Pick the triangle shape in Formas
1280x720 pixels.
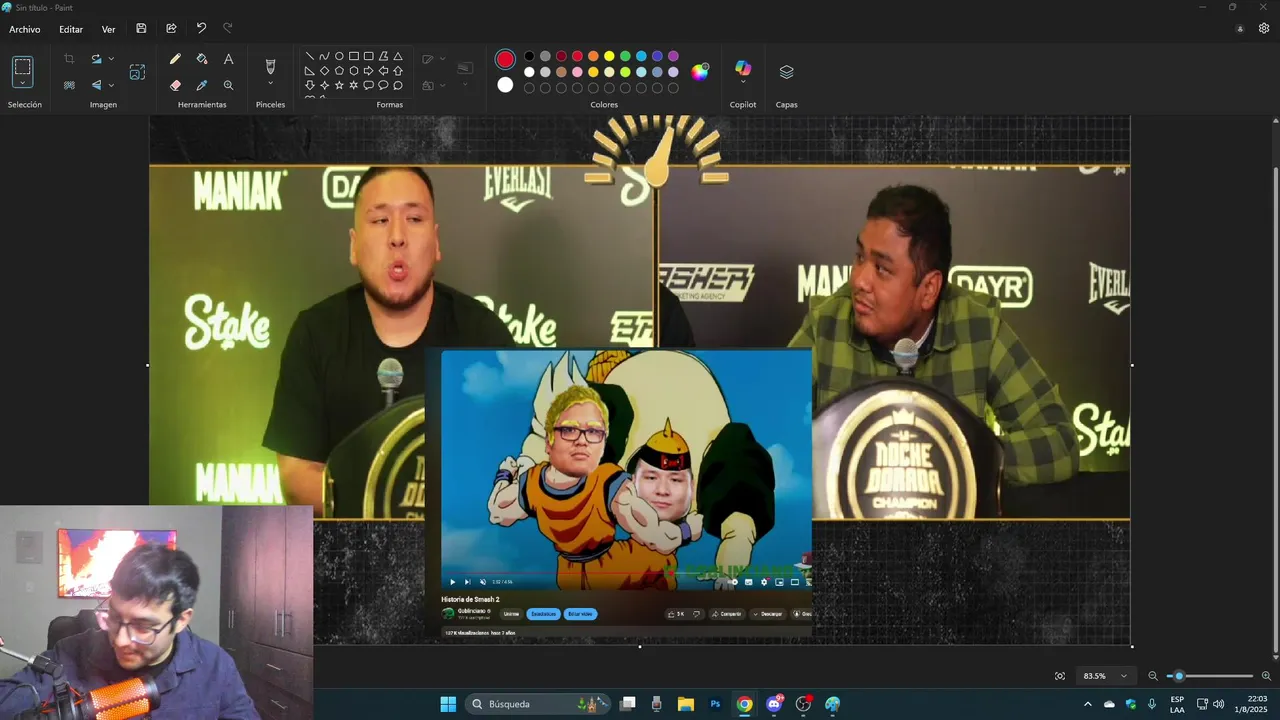pos(398,56)
